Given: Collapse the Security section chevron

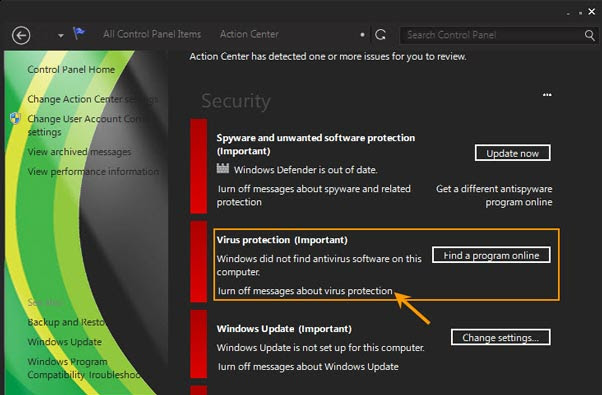Looking at the screenshot, I should click(547, 95).
